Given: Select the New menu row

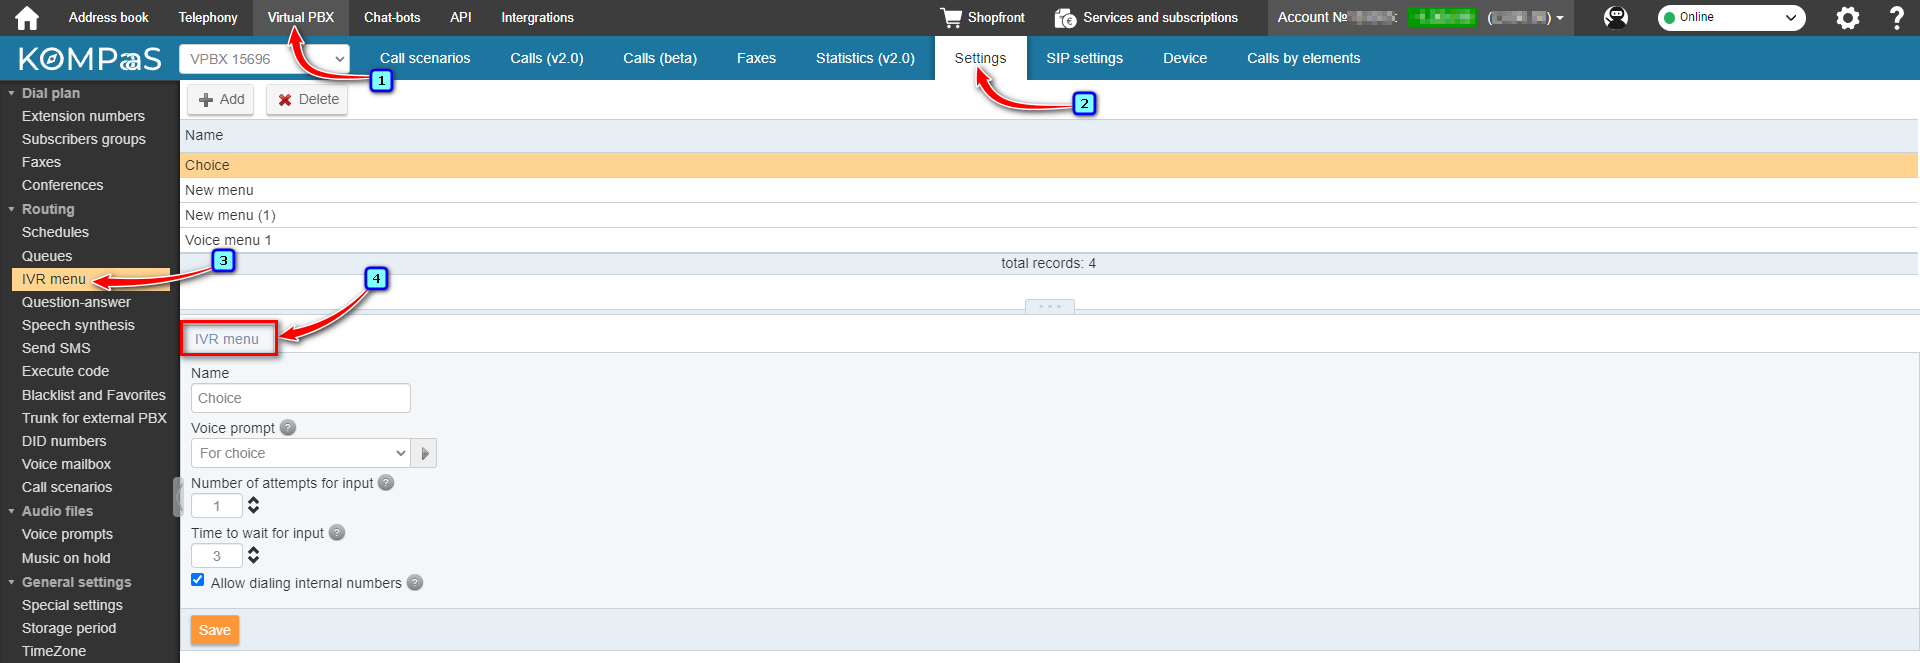Looking at the screenshot, I should click(x=1049, y=190).
